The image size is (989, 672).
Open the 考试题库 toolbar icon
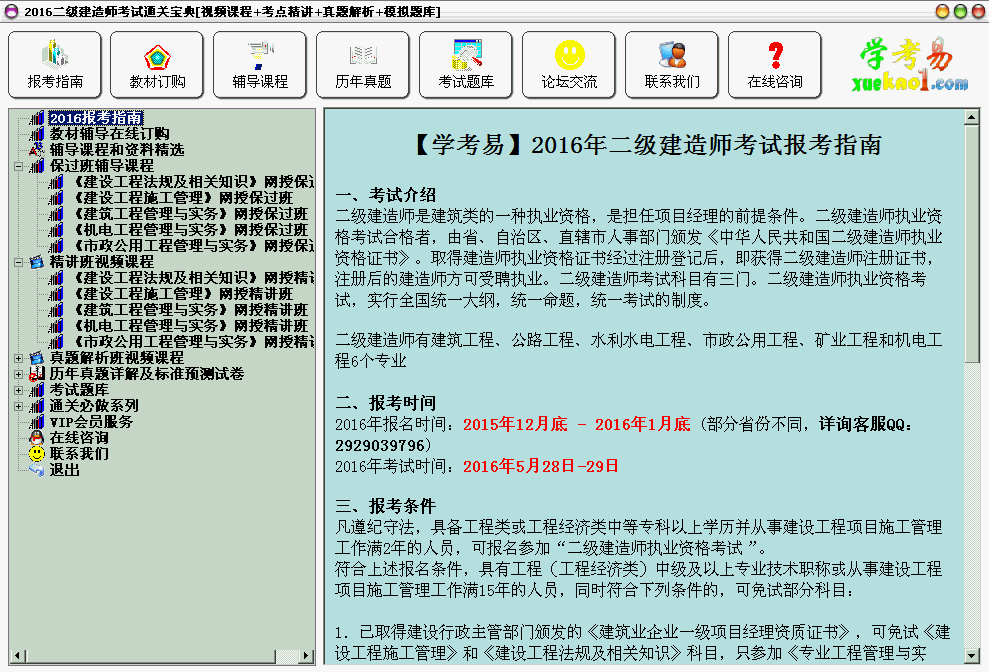click(x=465, y=64)
